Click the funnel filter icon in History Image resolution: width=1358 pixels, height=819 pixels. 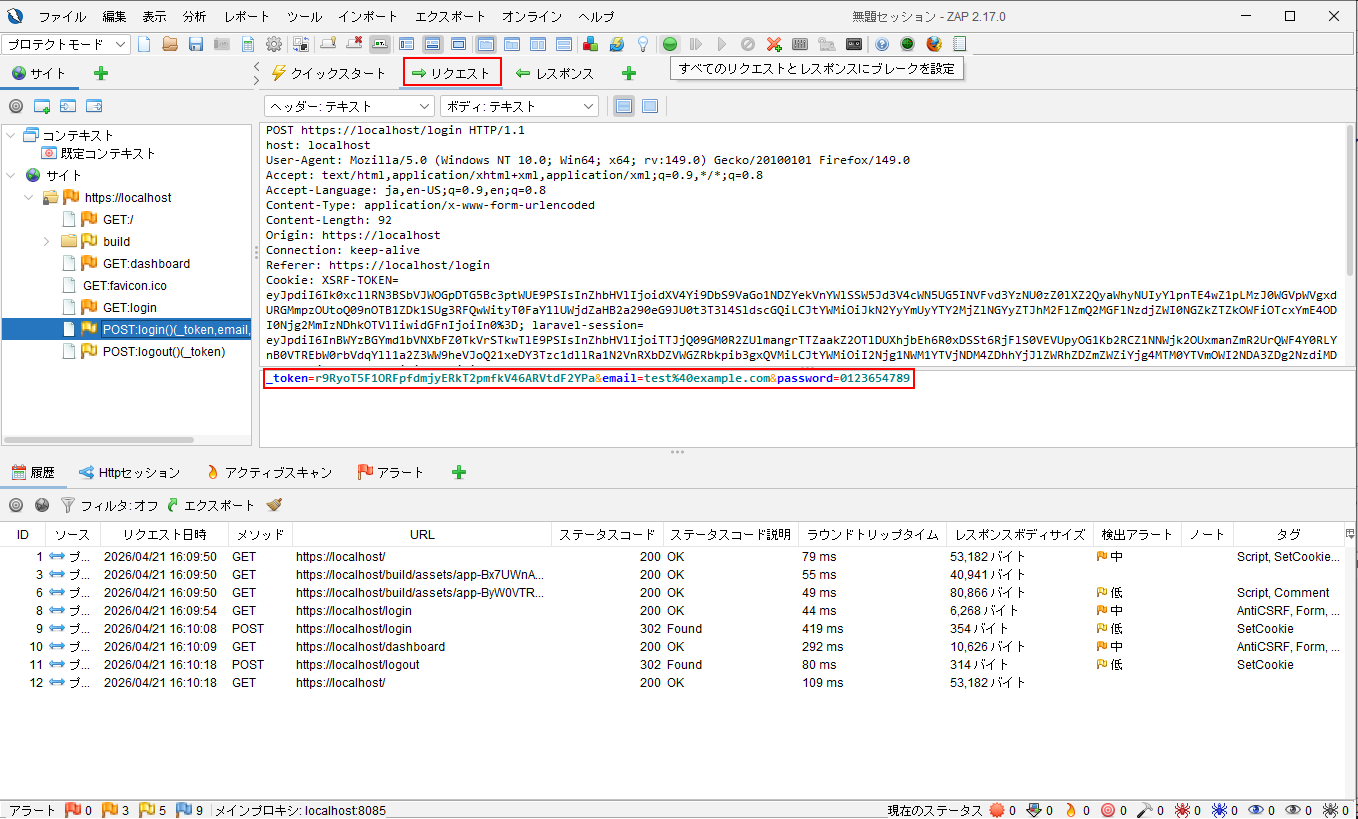point(68,505)
